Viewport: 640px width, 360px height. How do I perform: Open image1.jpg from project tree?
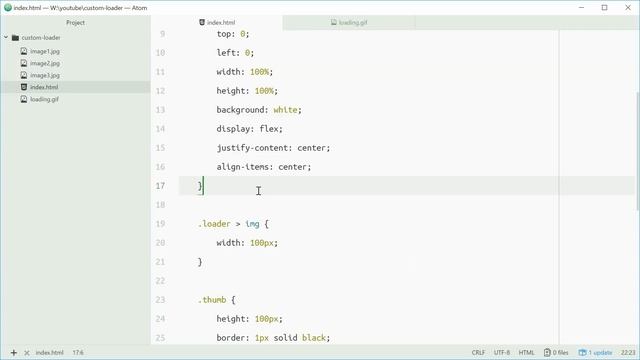tap(45, 51)
